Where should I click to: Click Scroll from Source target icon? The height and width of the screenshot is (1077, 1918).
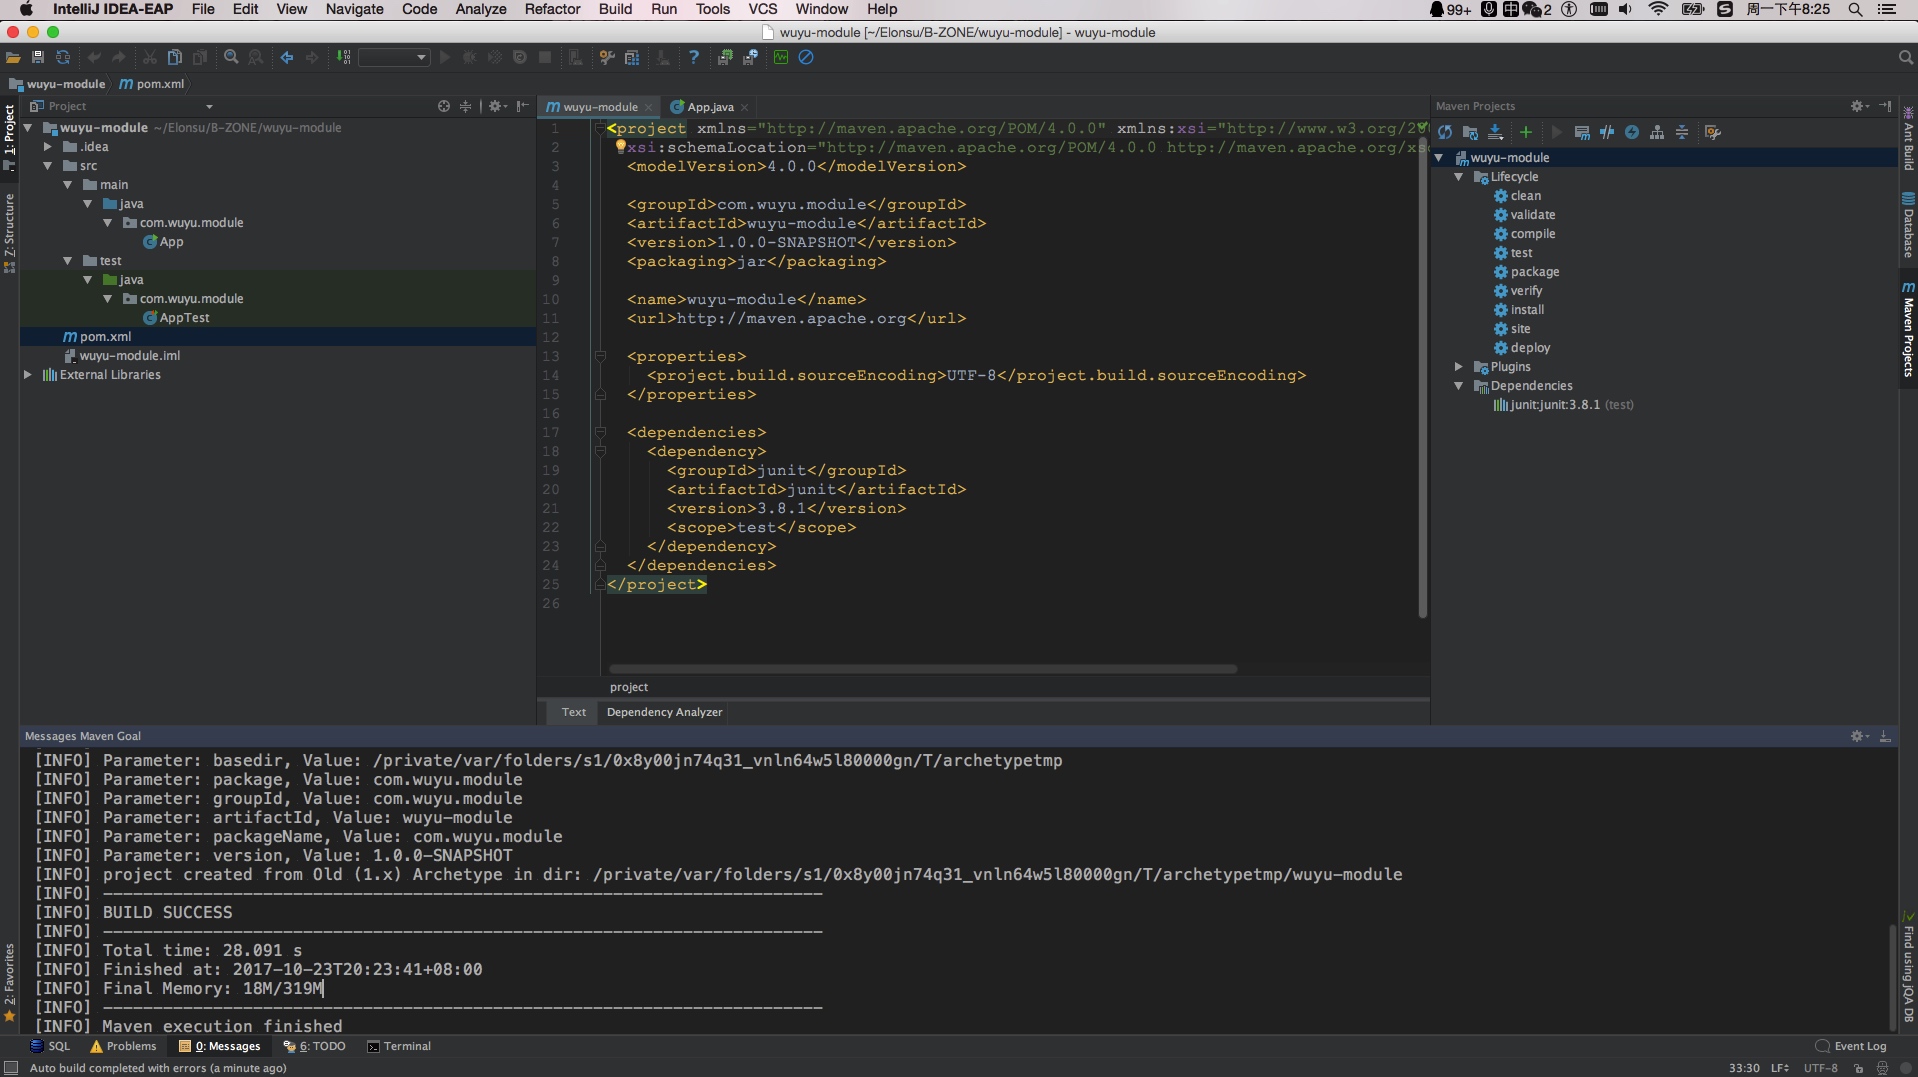pyautogui.click(x=444, y=106)
